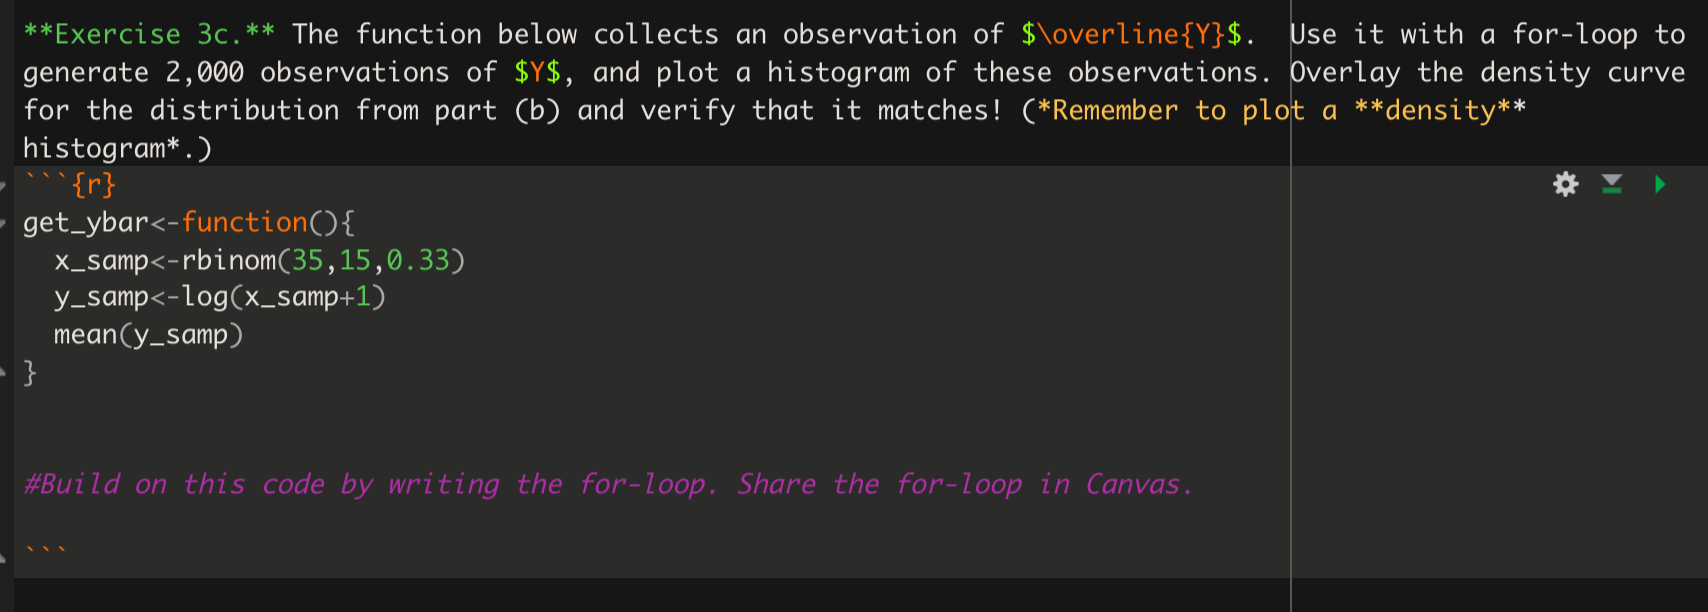Select the function keyword in code
The image size is (1708, 612).
click(245, 221)
